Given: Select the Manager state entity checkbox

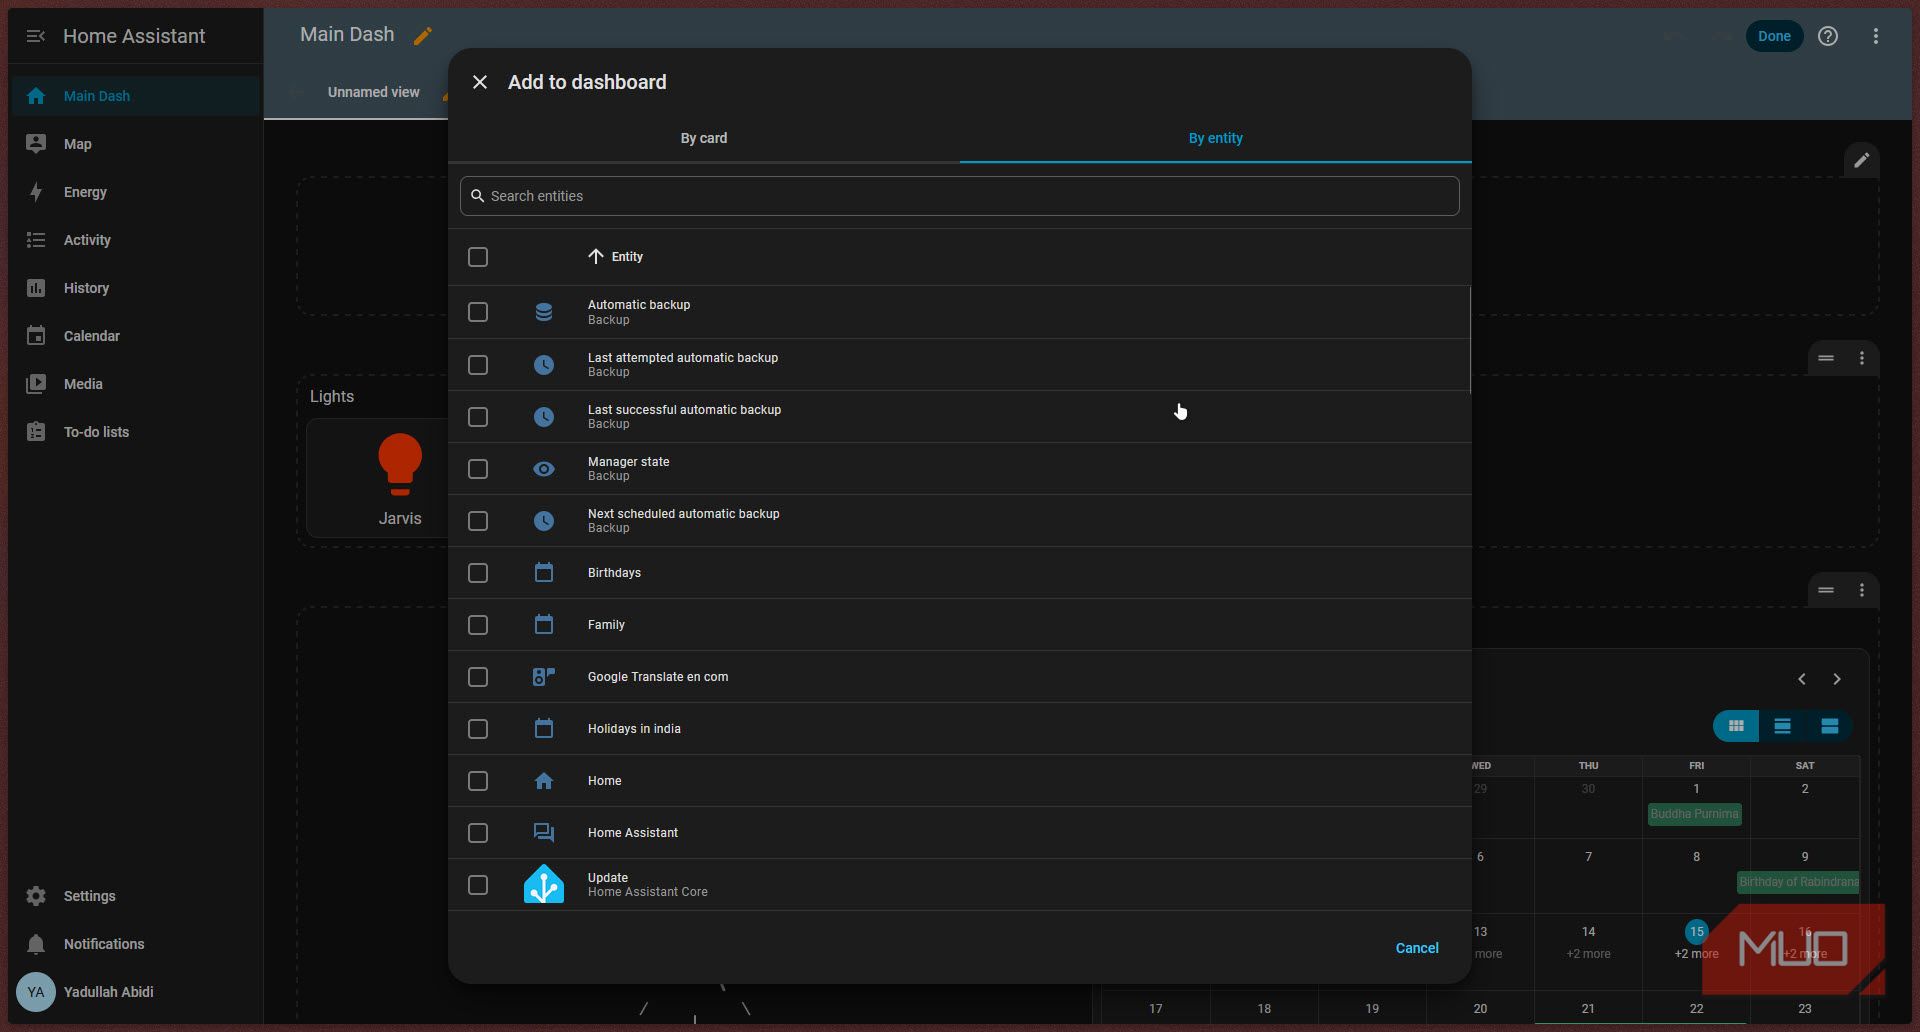Looking at the screenshot, I should (478, 469).
